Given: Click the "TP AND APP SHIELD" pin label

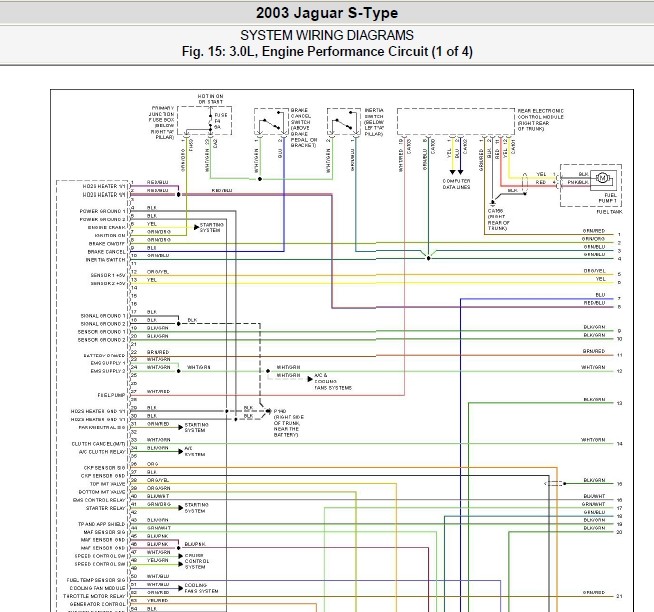Looking at the screenshot, I should (x=101, y=524).
